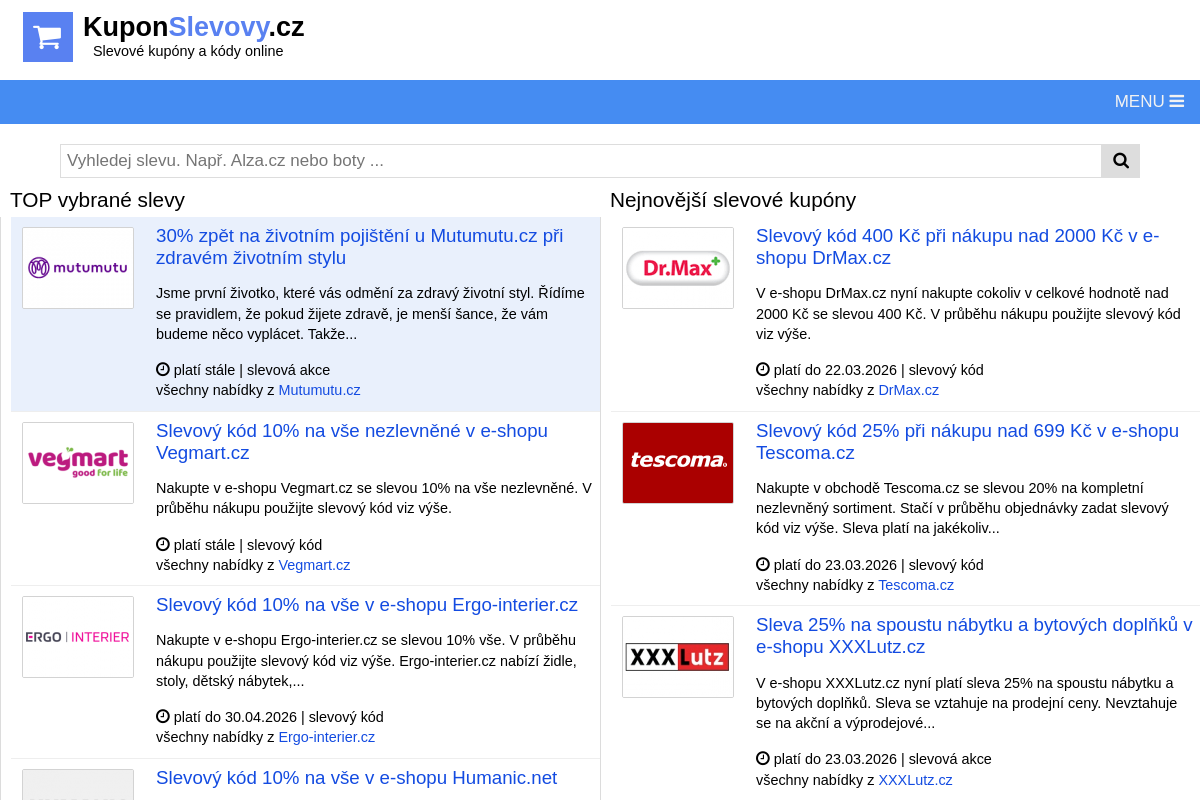Click the magnifying glass search button
This screenshot has height=800, width=1200.
pyautogui.click(x=1120, y=161)
